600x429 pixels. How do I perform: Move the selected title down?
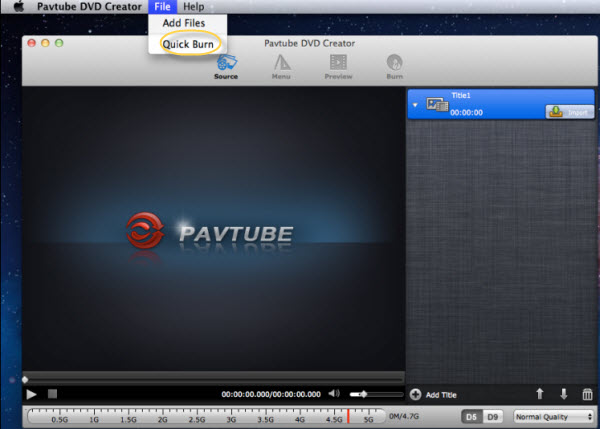click(x=564, y=394)
